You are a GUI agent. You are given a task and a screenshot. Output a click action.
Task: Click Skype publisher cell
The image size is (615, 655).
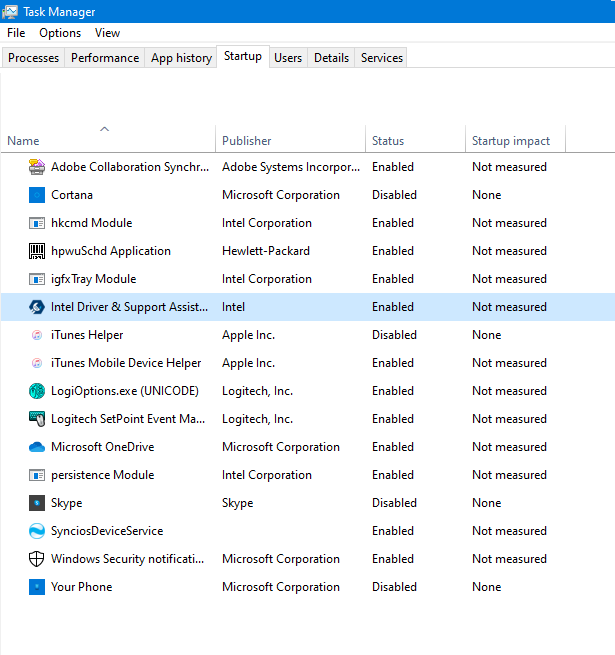237,503
